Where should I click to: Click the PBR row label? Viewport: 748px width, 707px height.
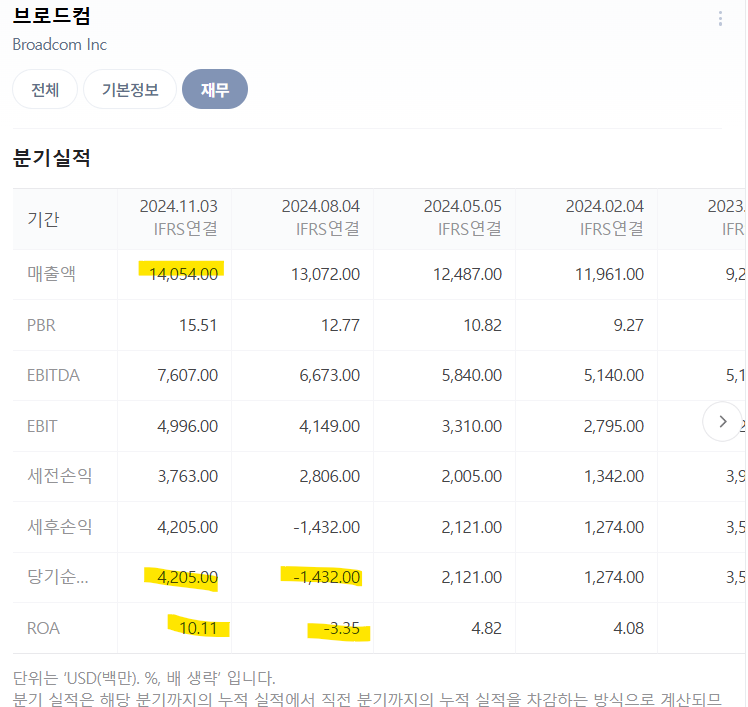point(41,325)
